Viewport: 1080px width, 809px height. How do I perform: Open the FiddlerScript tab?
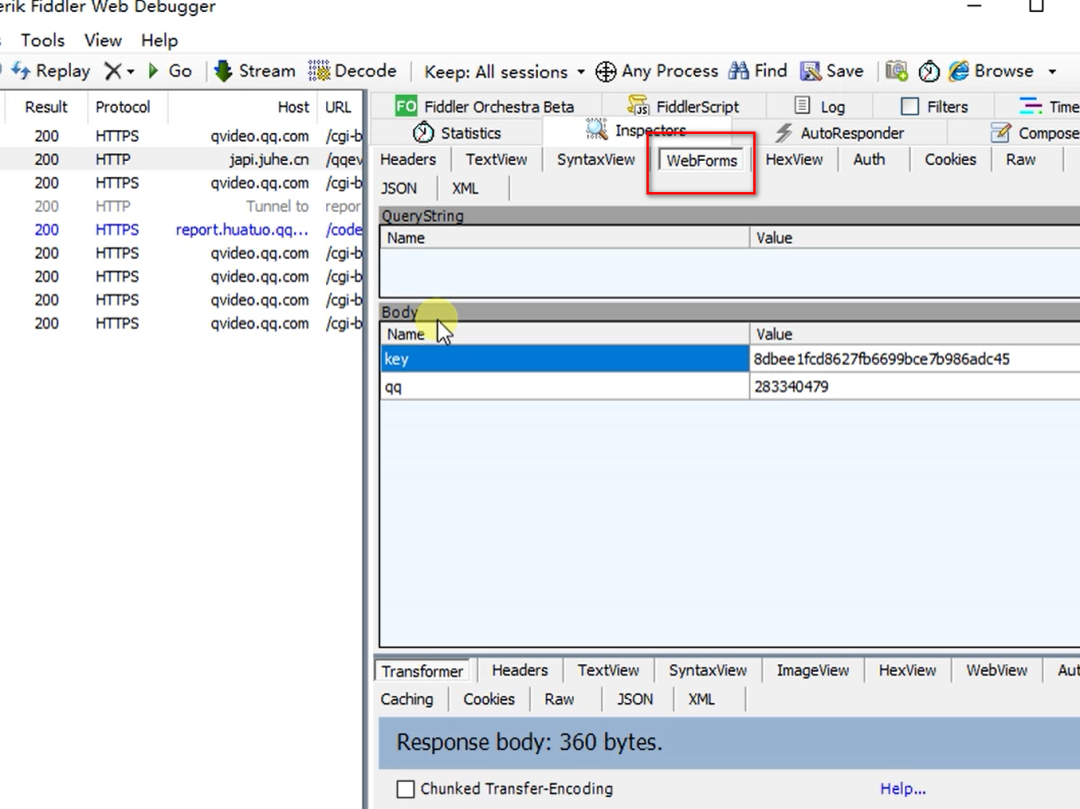[683, 107]
